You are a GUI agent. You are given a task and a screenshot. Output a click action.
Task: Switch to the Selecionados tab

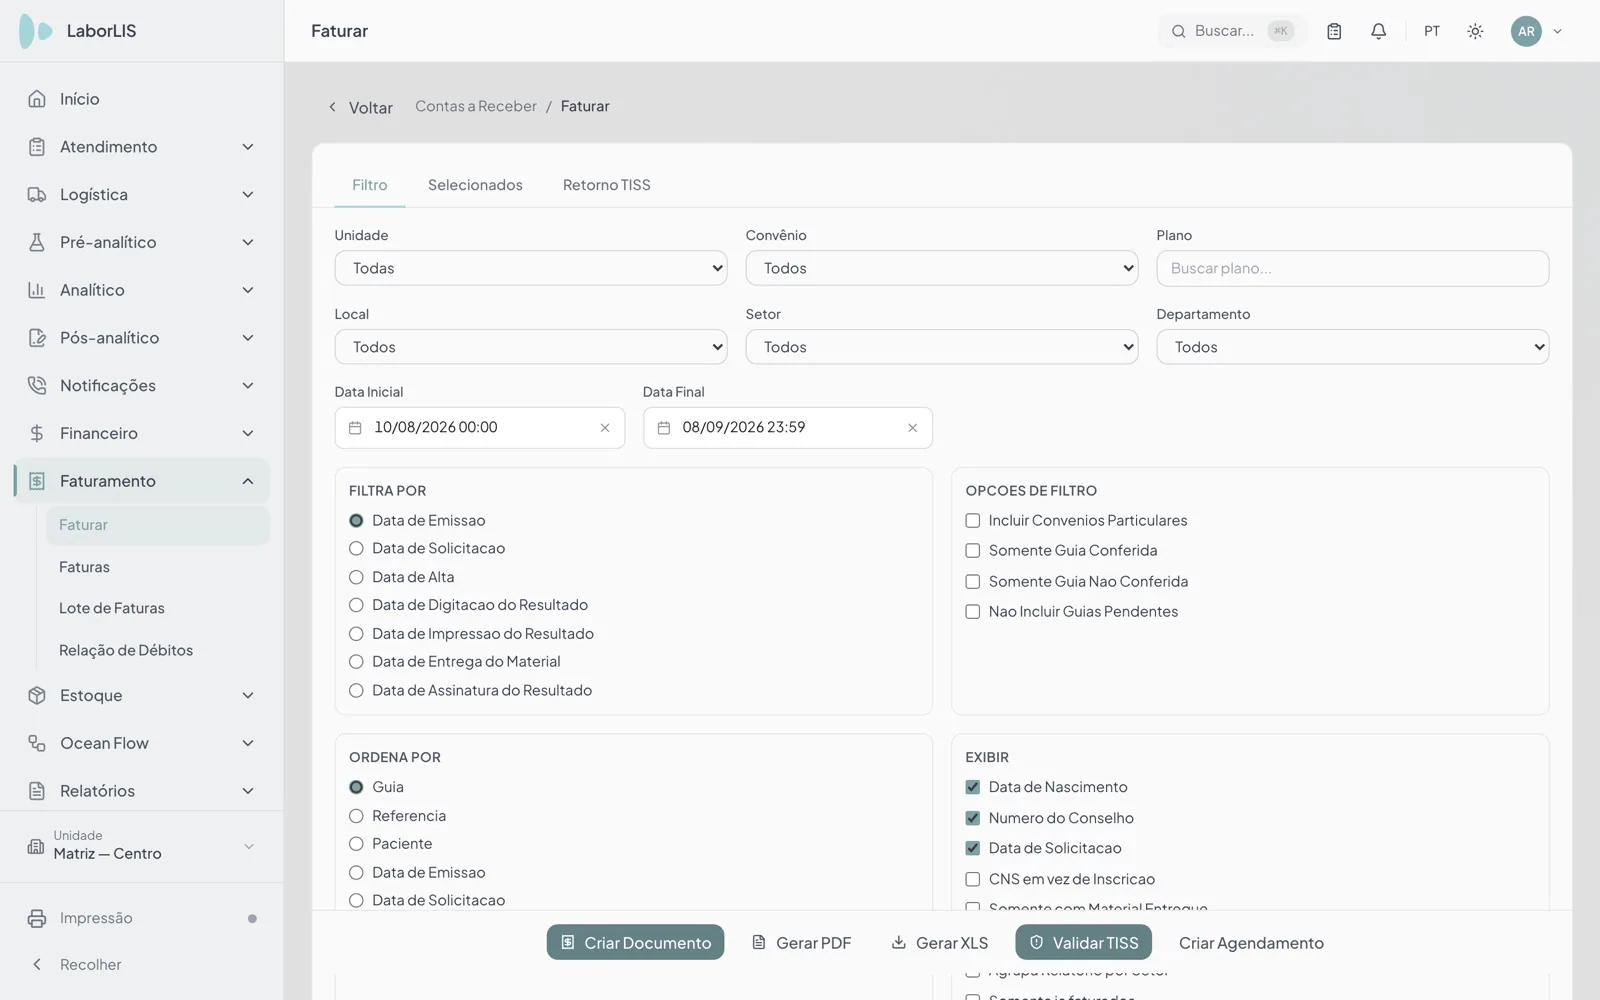475,185
